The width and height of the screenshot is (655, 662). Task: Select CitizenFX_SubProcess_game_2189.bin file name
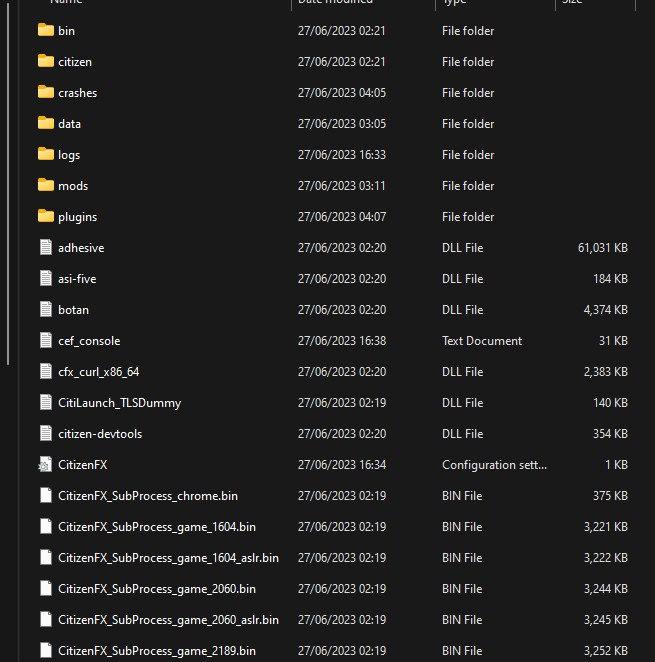tap(157, 651)
